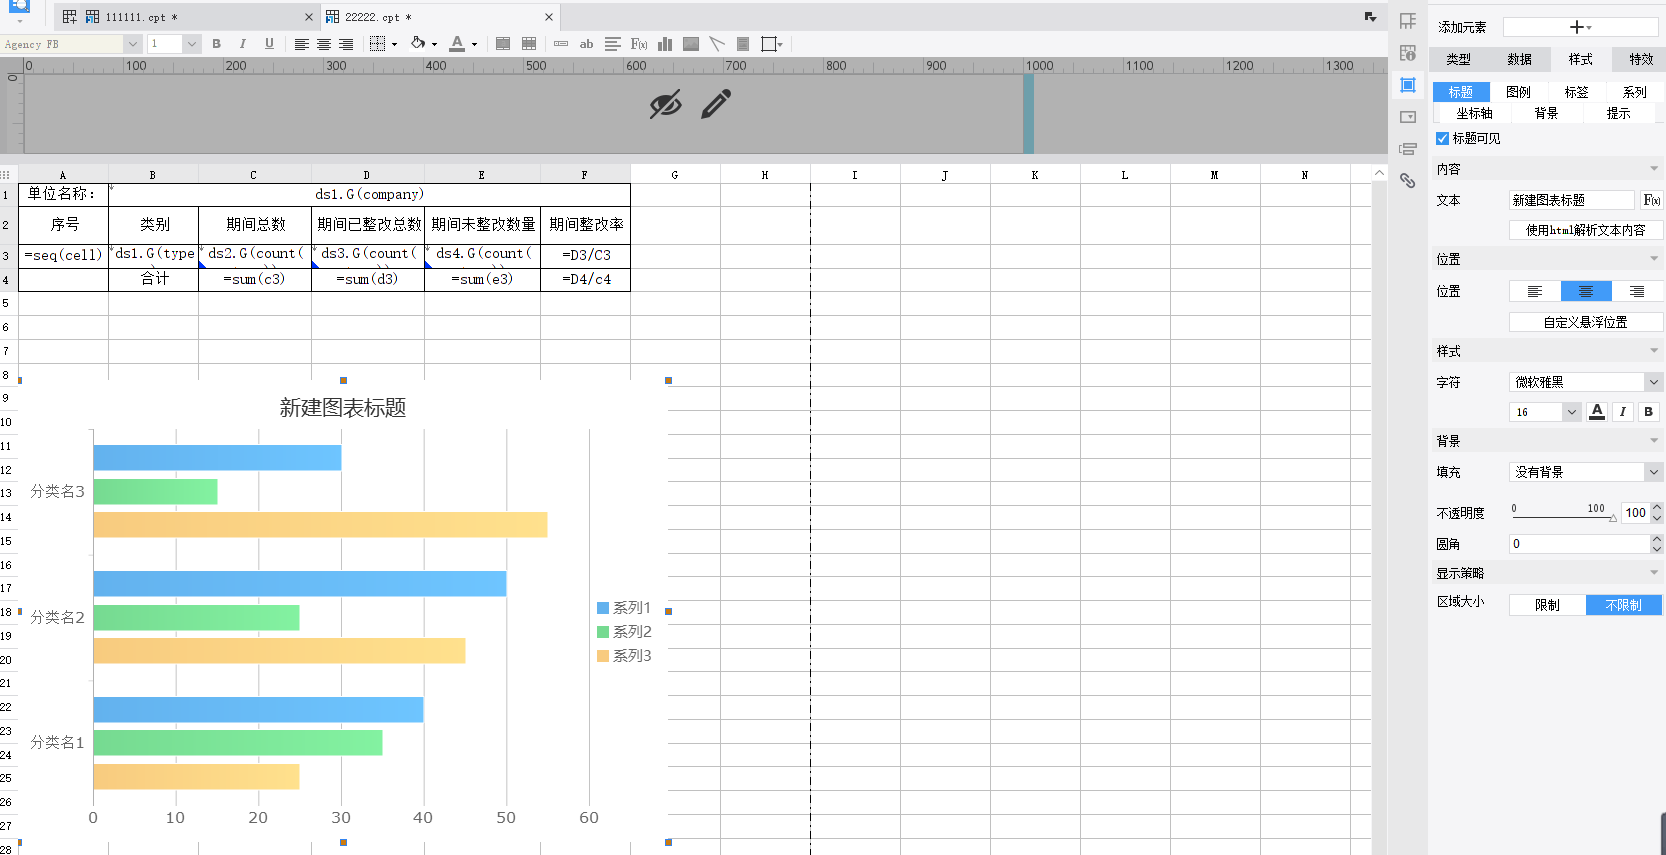Open 图例 sub-tab
1666x855 pixels.
pos(1518,92)
